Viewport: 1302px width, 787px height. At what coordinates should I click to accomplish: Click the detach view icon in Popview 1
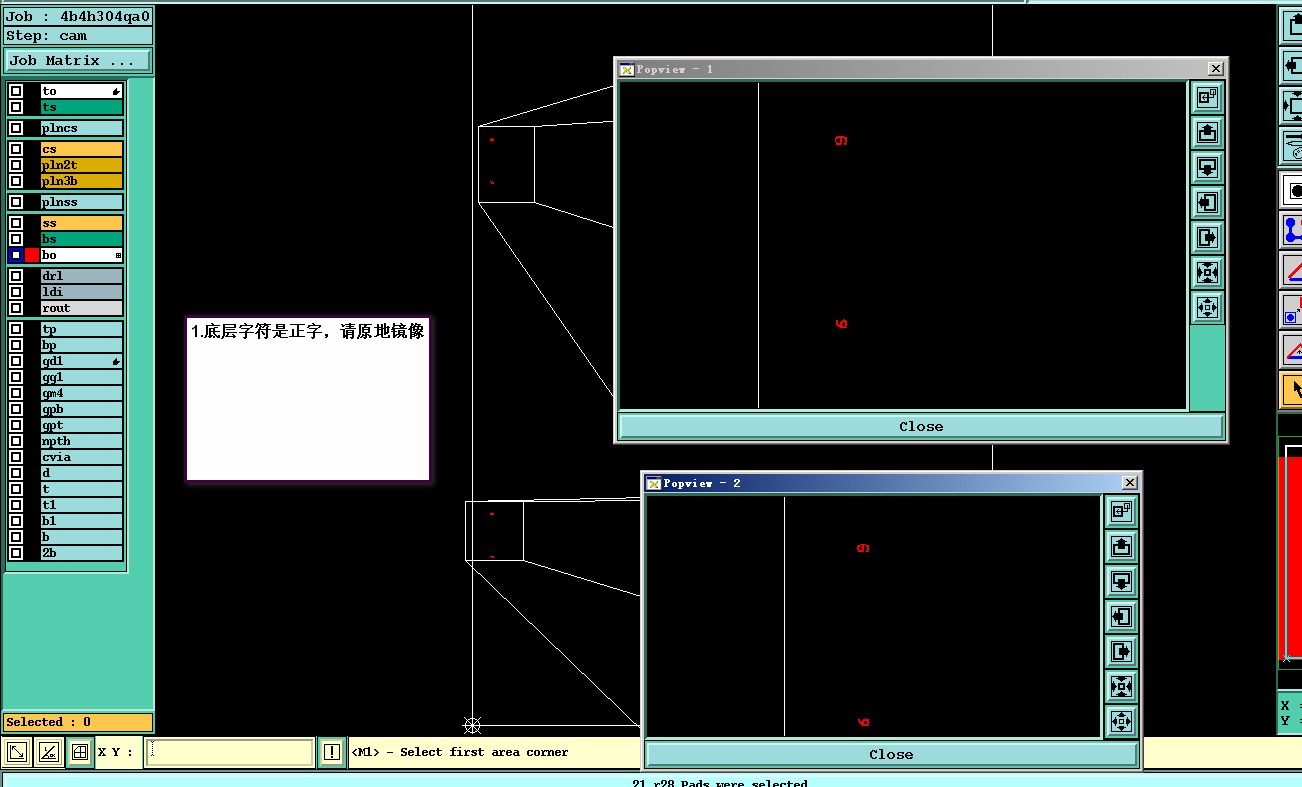[x=1208, y=97]
